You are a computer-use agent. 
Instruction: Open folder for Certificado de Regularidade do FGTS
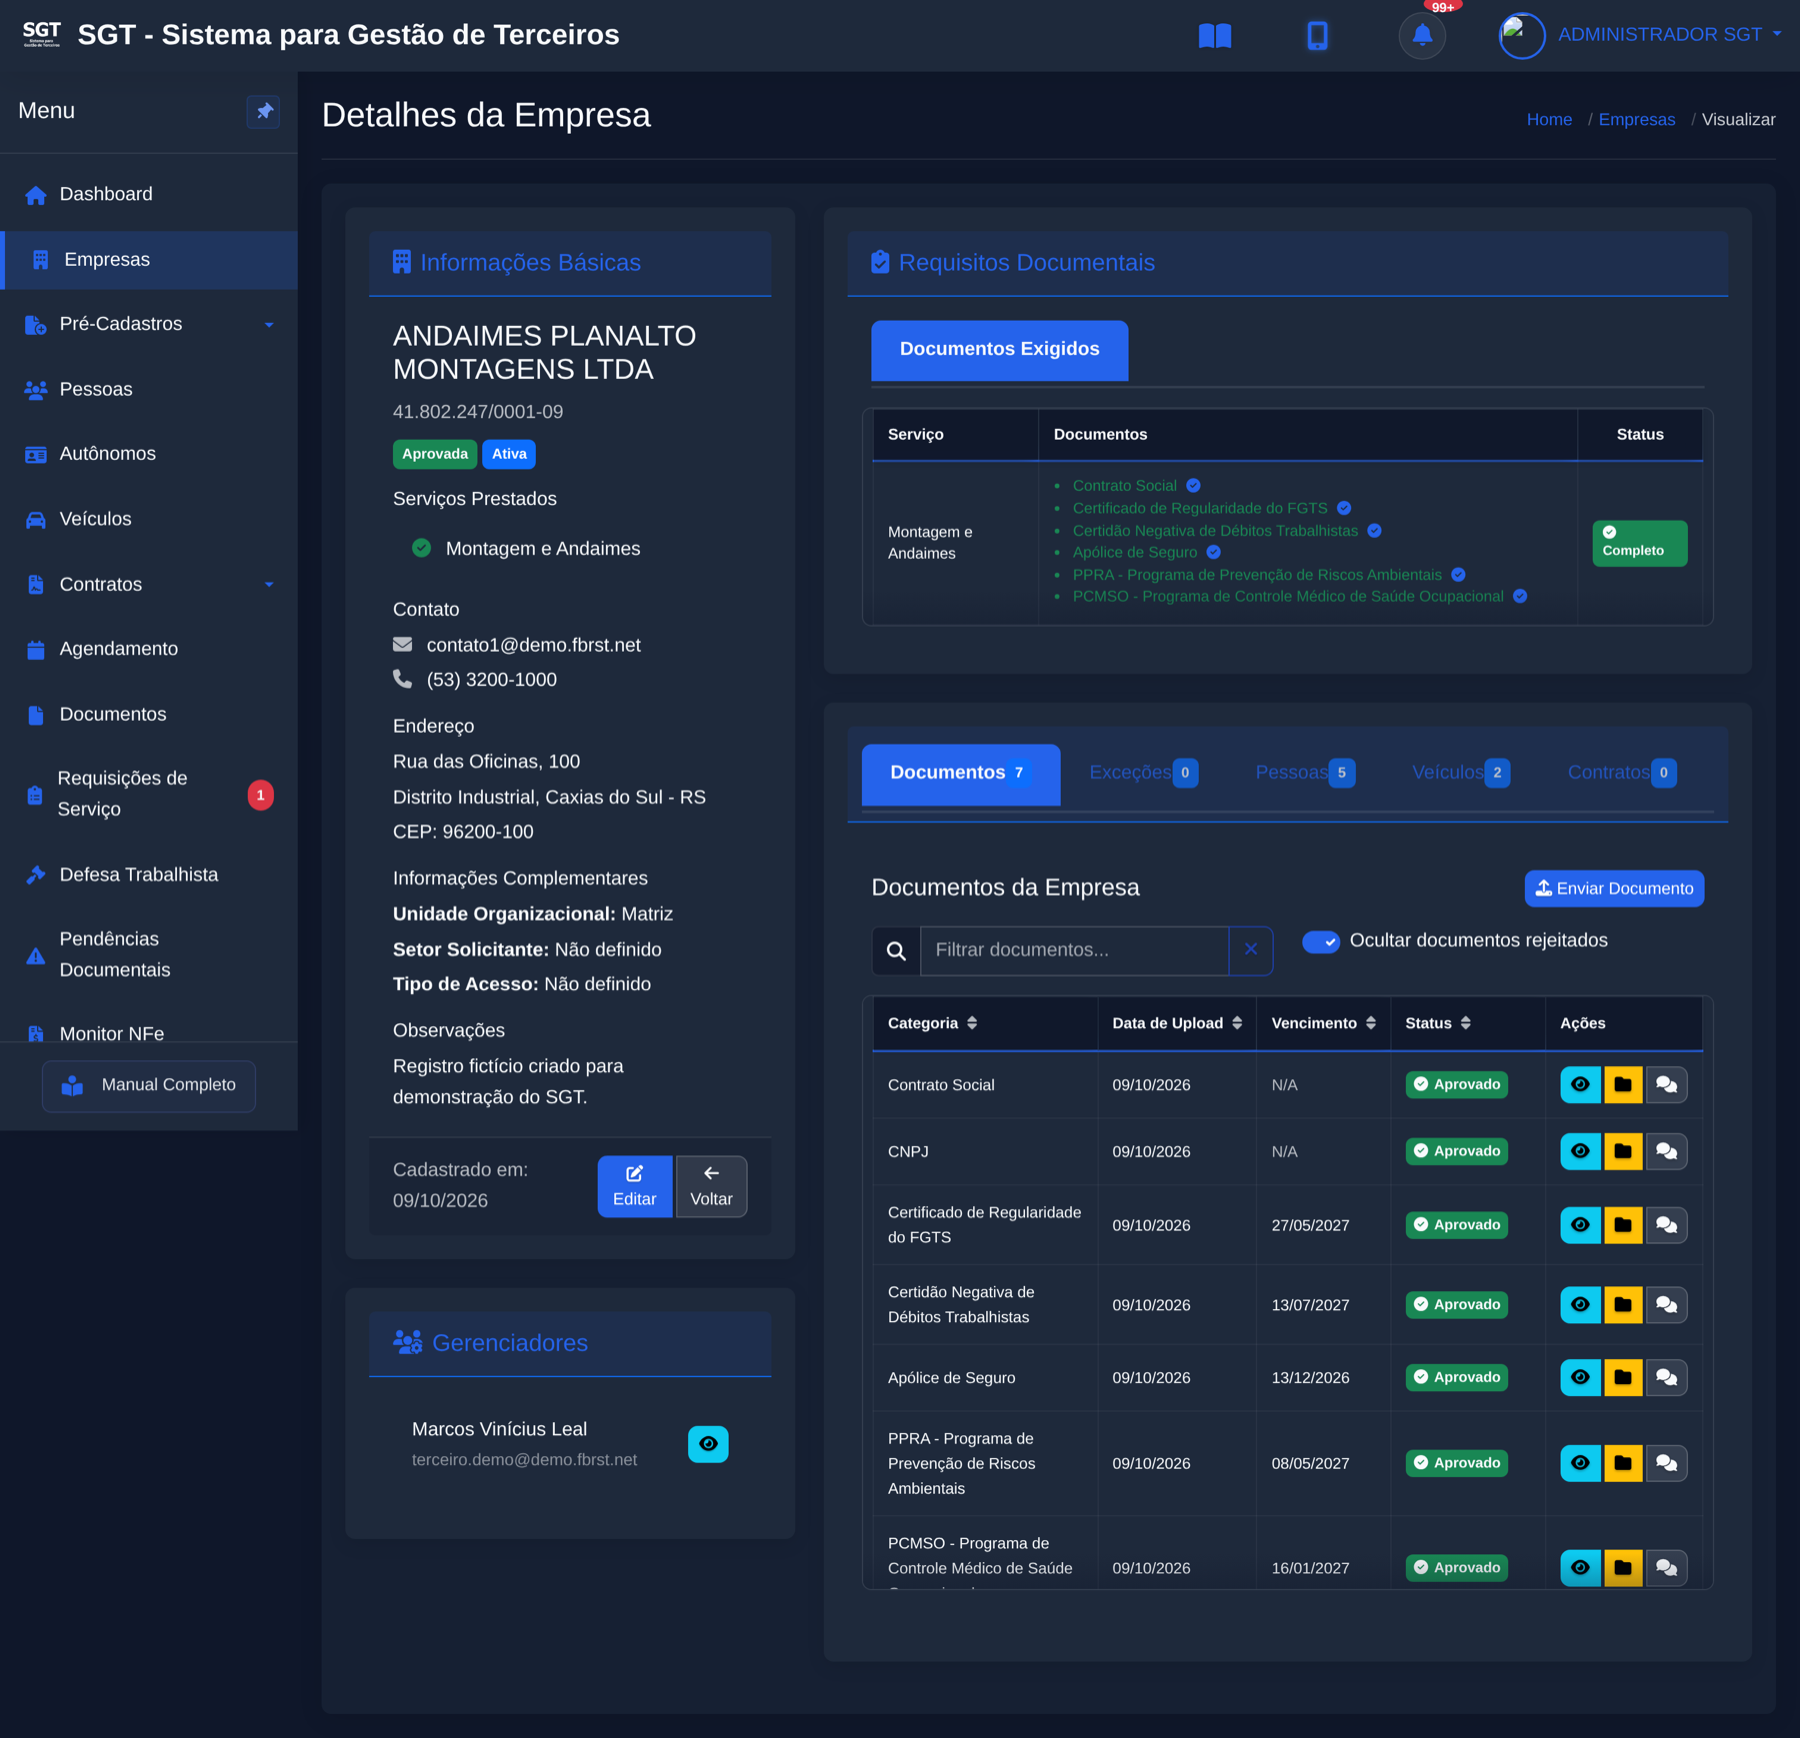pyautogui.click(x=1623, y=1225)
